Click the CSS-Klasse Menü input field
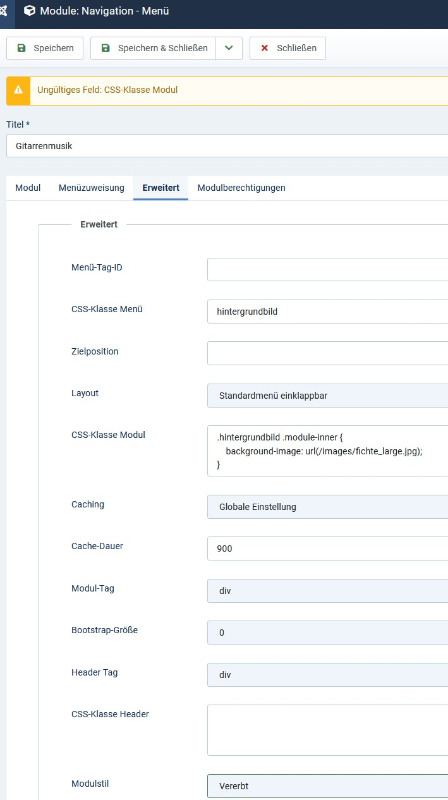448x800 pixels. pyautogui.click(x=328, y=311)
